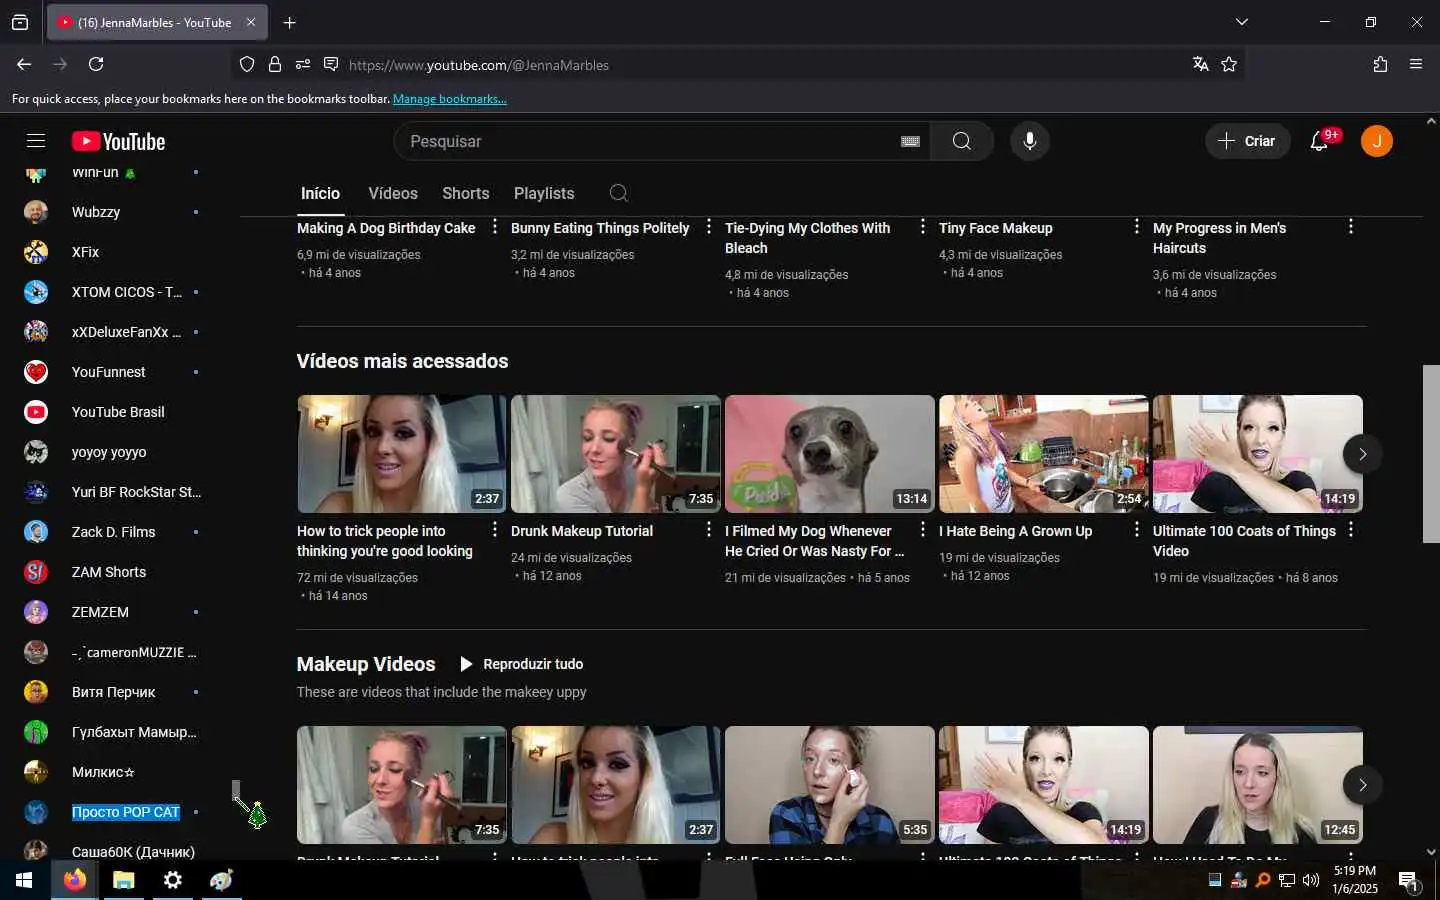The width and height of the screenshot is (1440, 900).
Task: List all tabs dropdown arrow
Action: click(x=1241, y=22)
